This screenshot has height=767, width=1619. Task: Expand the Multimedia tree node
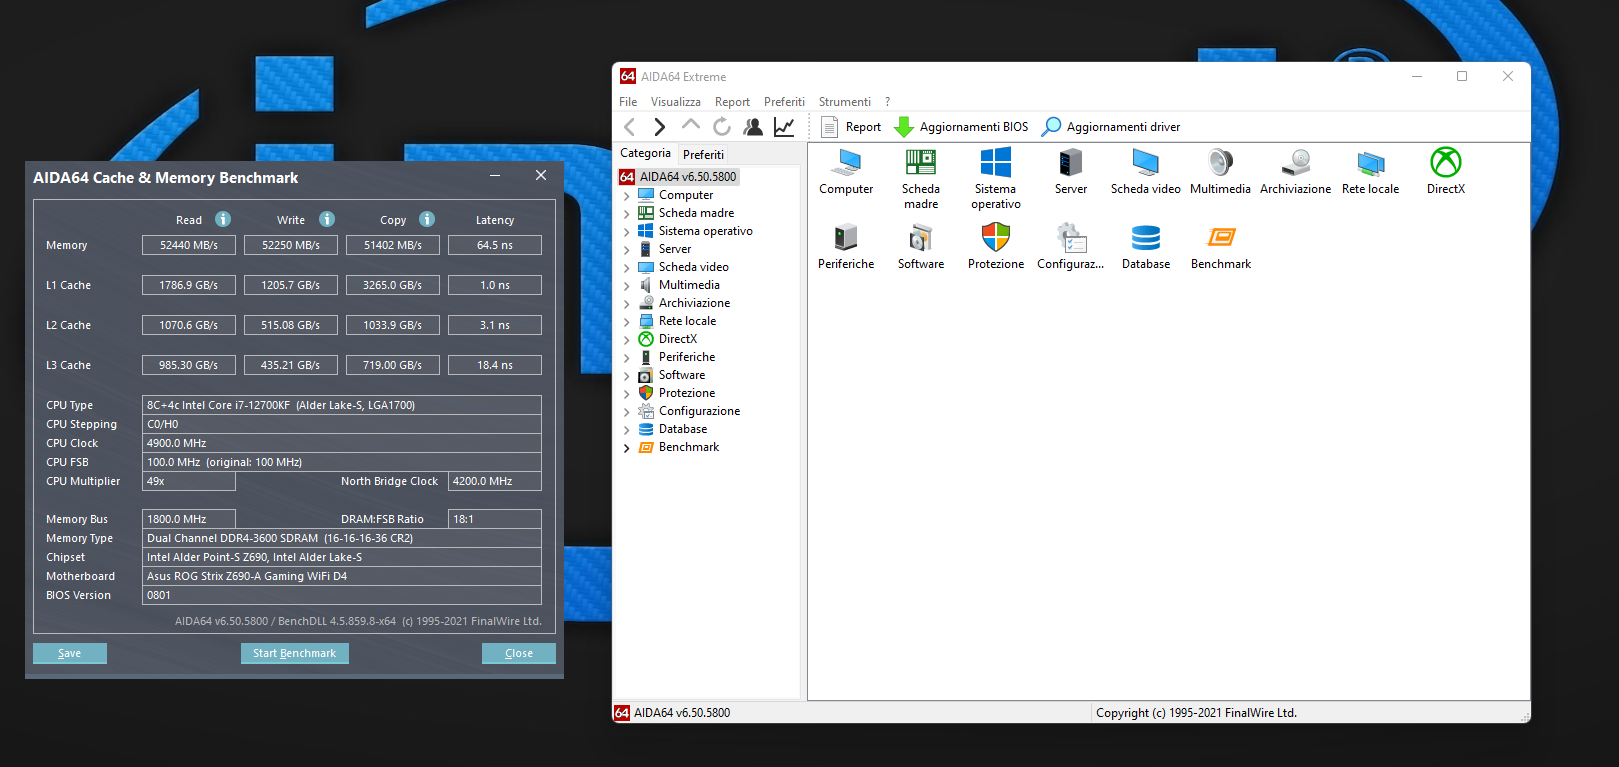[627, 286]
